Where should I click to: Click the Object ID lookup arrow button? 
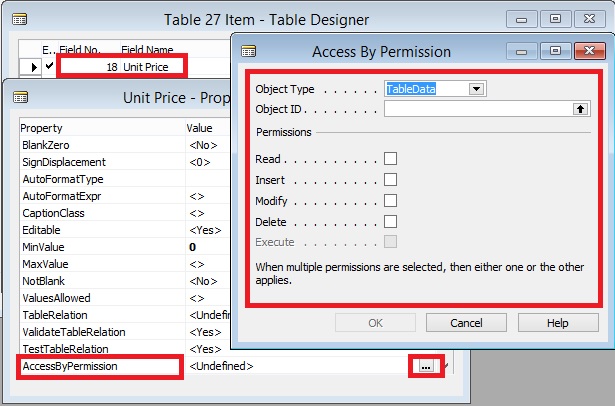[x=578, y=109]
